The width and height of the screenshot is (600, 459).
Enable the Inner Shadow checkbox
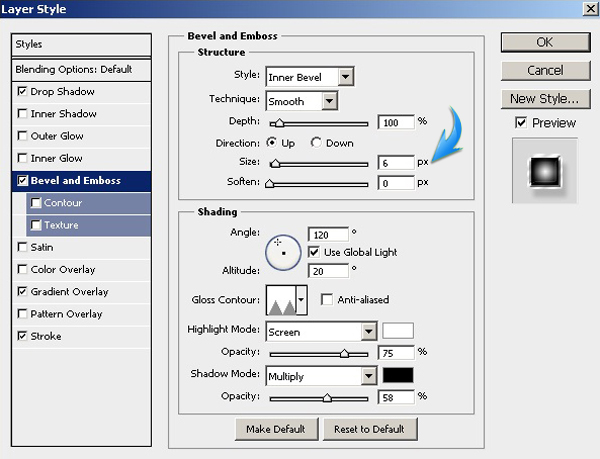coord(23,114)
